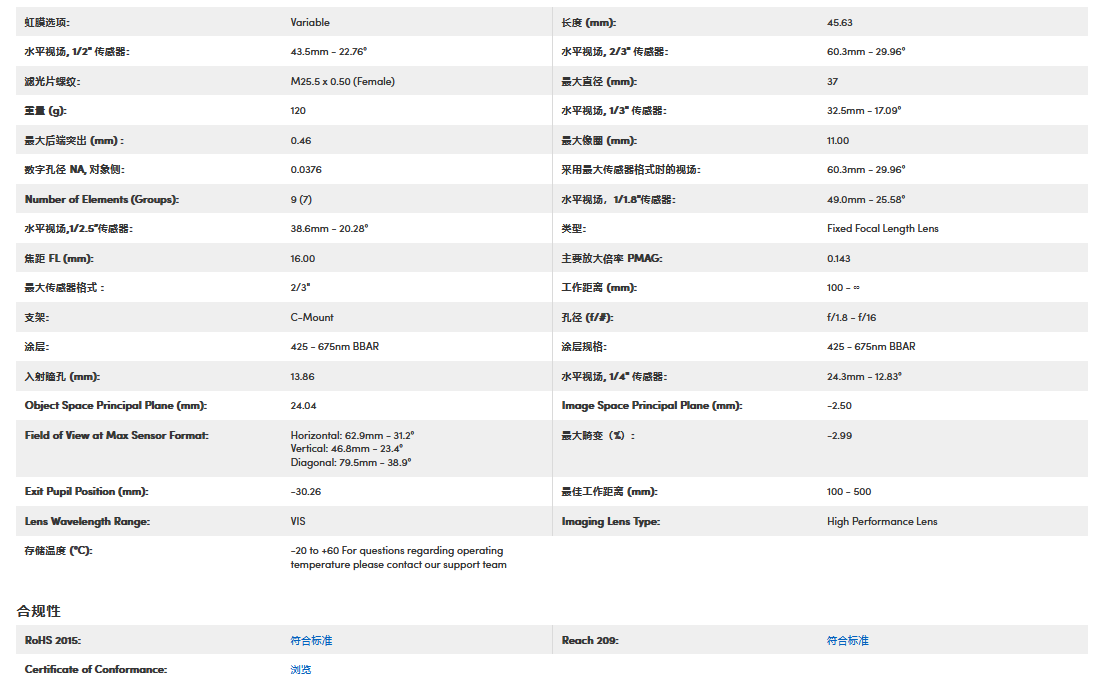1101x699 pixels.
Task: Click the Exit Pupil Position (mm) label
Action: [87, 492]
